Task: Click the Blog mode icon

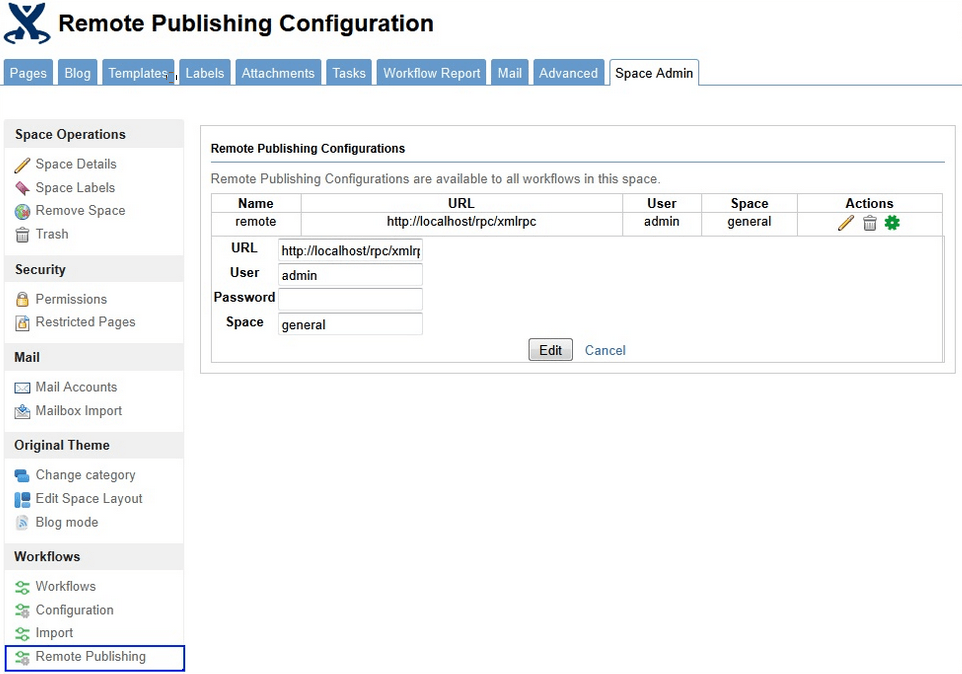Action: pos(22,522)
